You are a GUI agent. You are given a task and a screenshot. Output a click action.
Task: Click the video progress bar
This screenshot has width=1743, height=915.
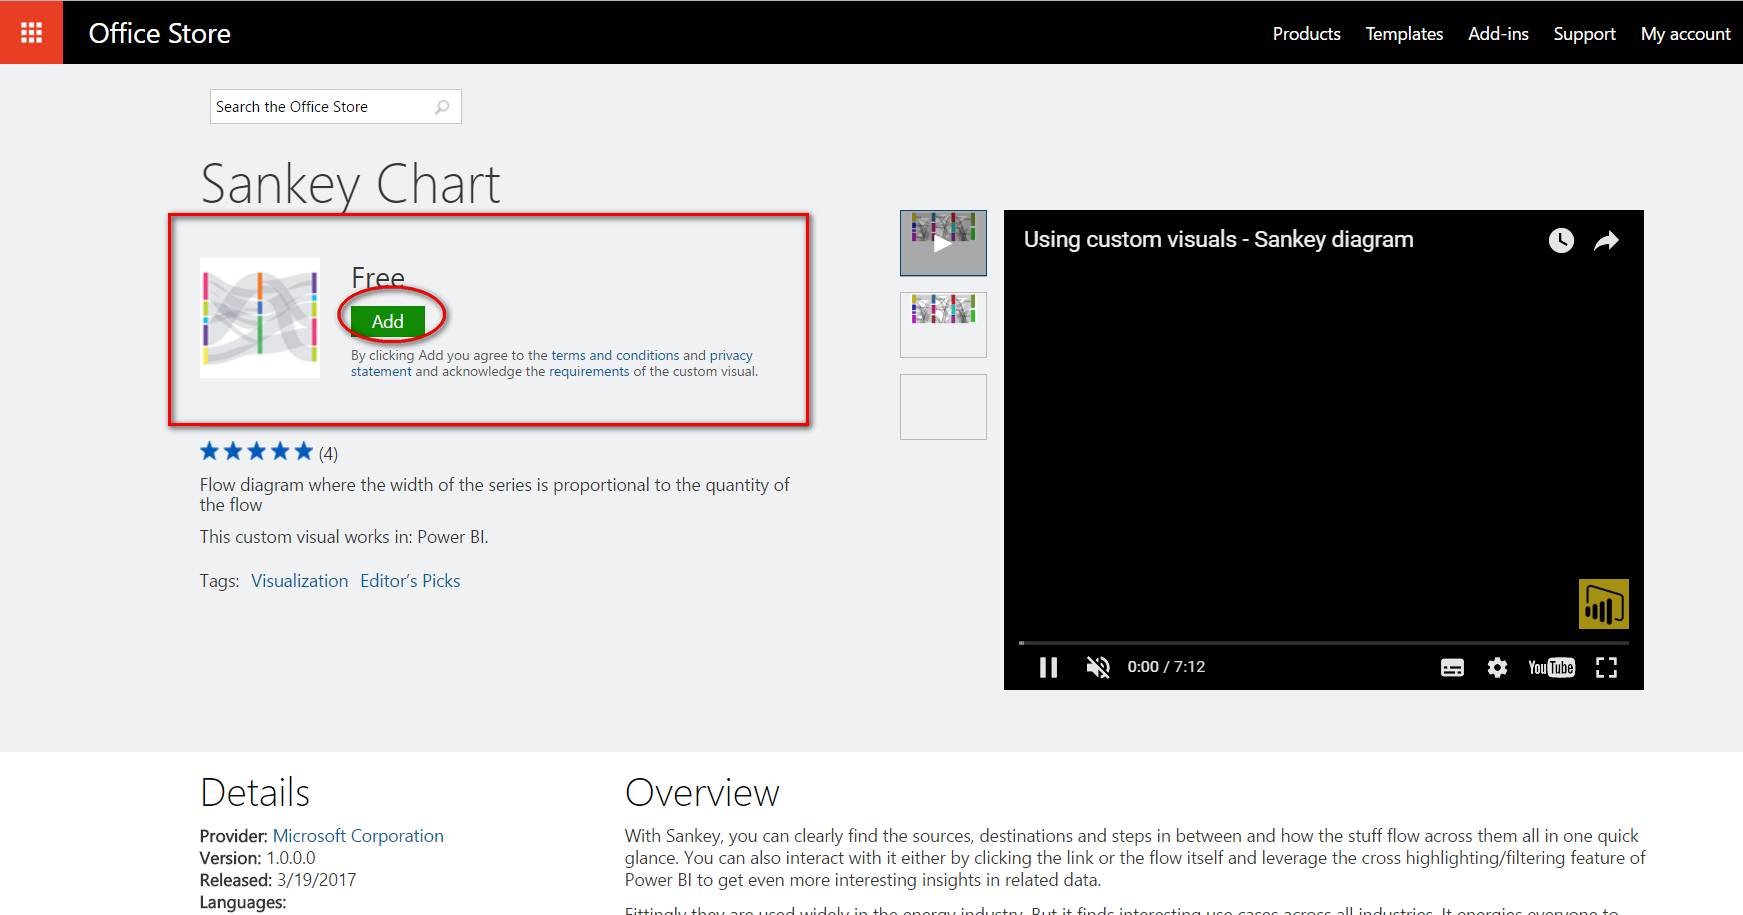click(x=1324, y=642)
